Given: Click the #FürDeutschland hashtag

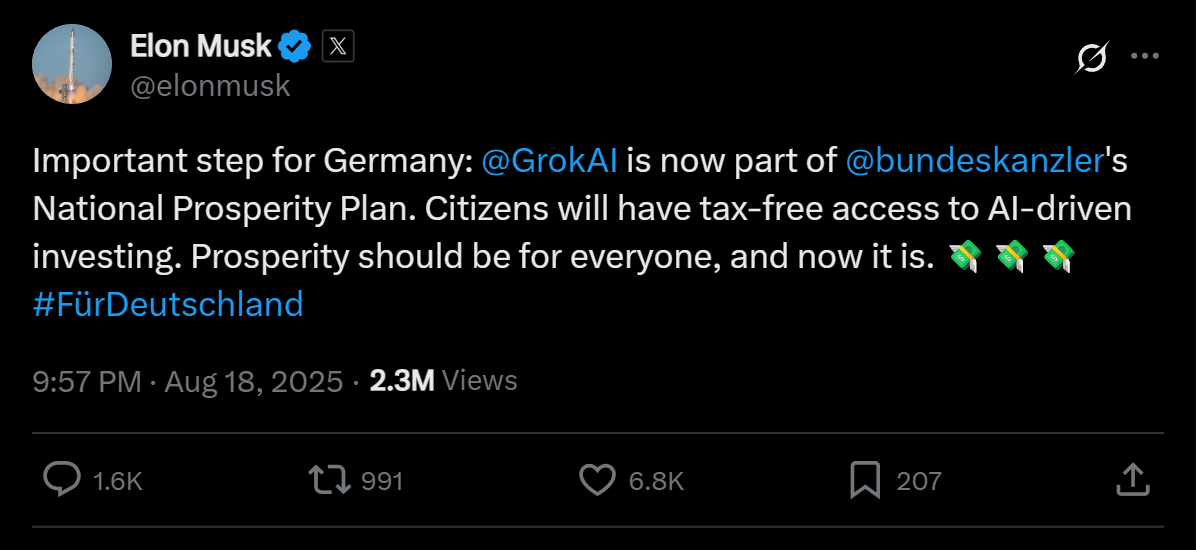Looking at the screenshot, I should point(168,304).
